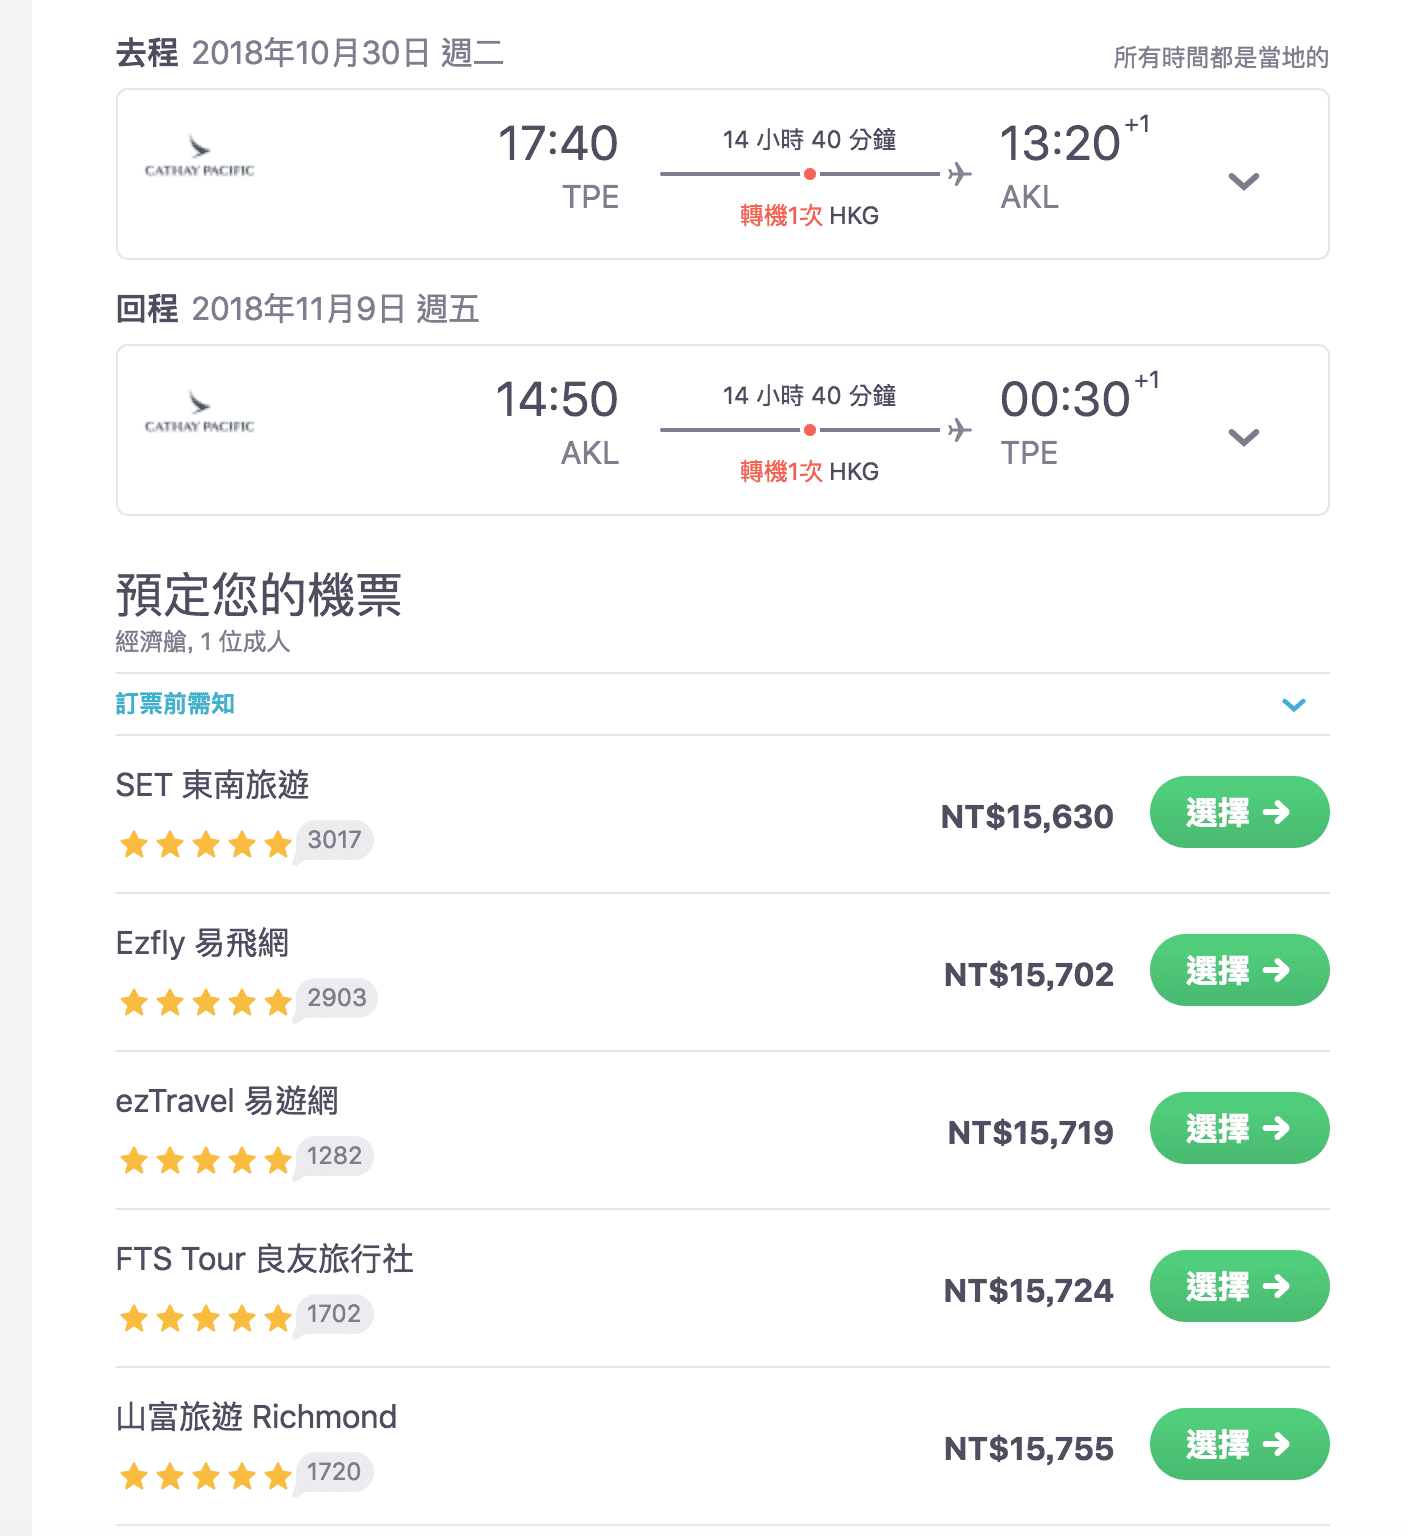Click Cathay Pacific logo on outbound flight

click(200, 158)
